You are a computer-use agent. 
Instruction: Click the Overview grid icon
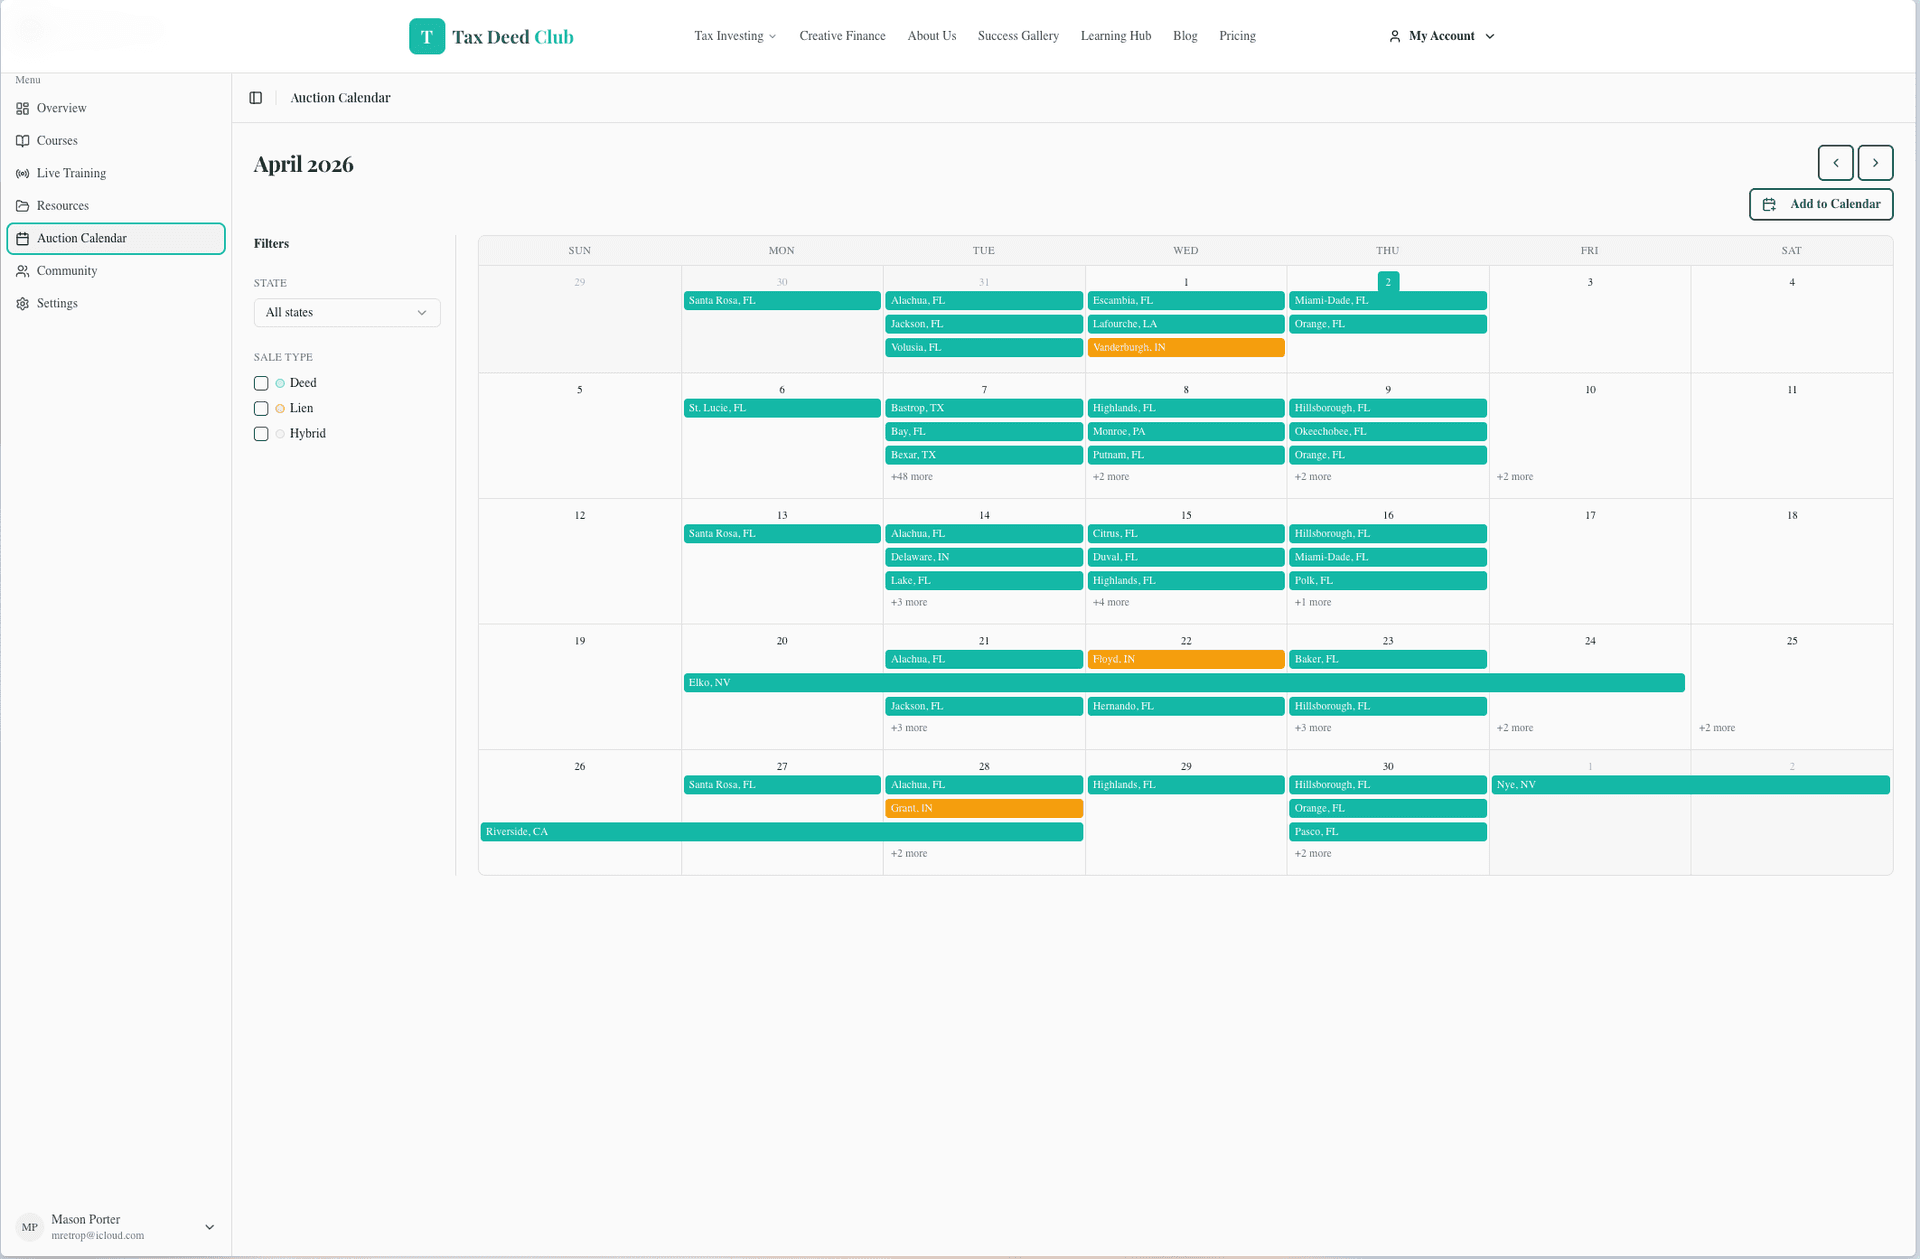(22, 108)
